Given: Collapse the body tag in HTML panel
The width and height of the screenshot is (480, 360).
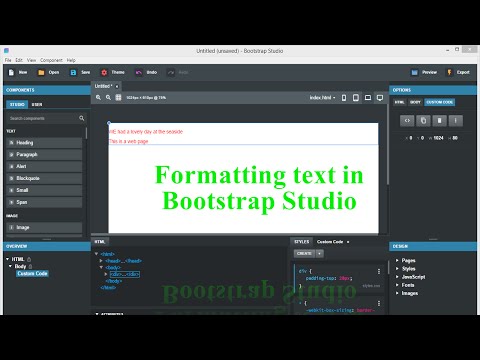Looking at the screenshot, I should click(101, 267).
